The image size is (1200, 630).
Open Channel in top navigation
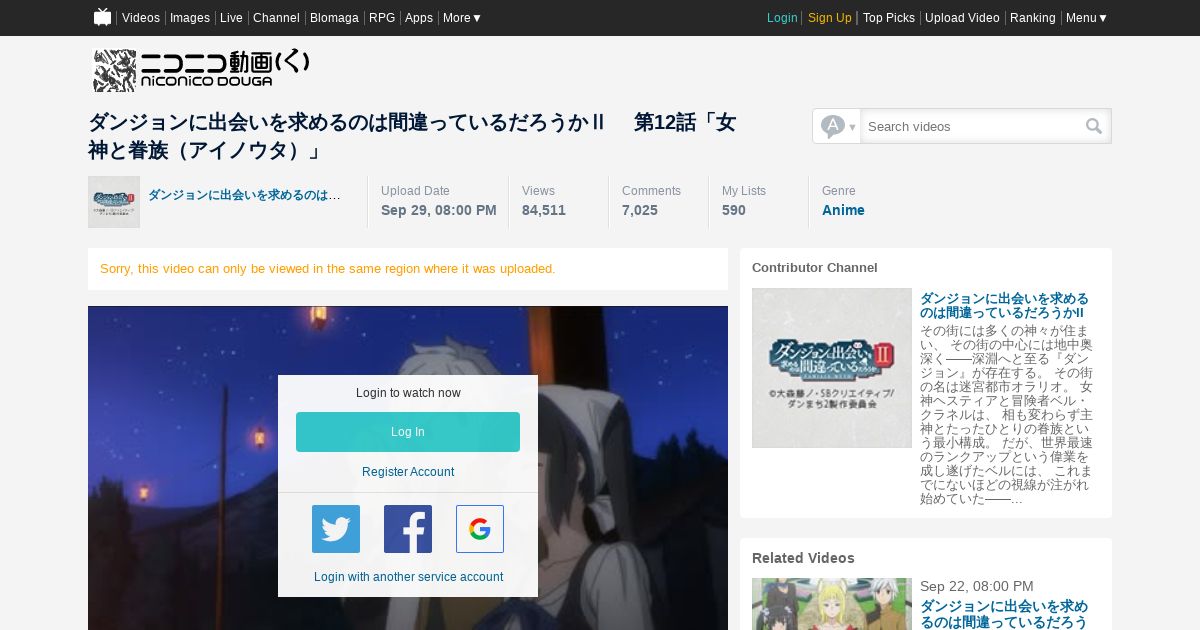click(276, 18)
